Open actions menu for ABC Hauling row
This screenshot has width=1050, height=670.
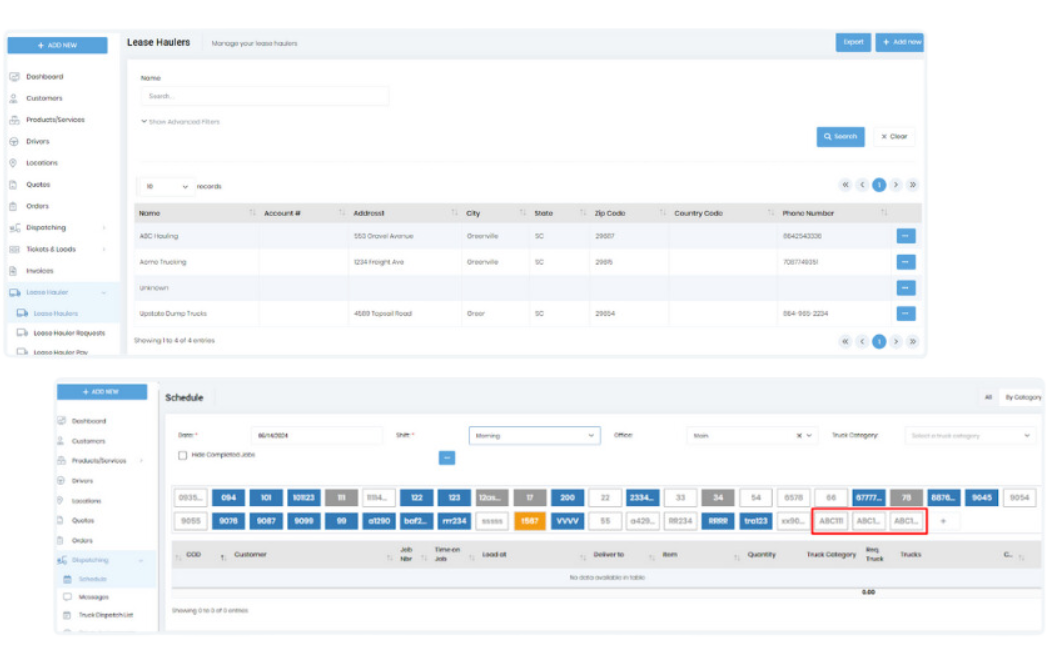point(906,236)
